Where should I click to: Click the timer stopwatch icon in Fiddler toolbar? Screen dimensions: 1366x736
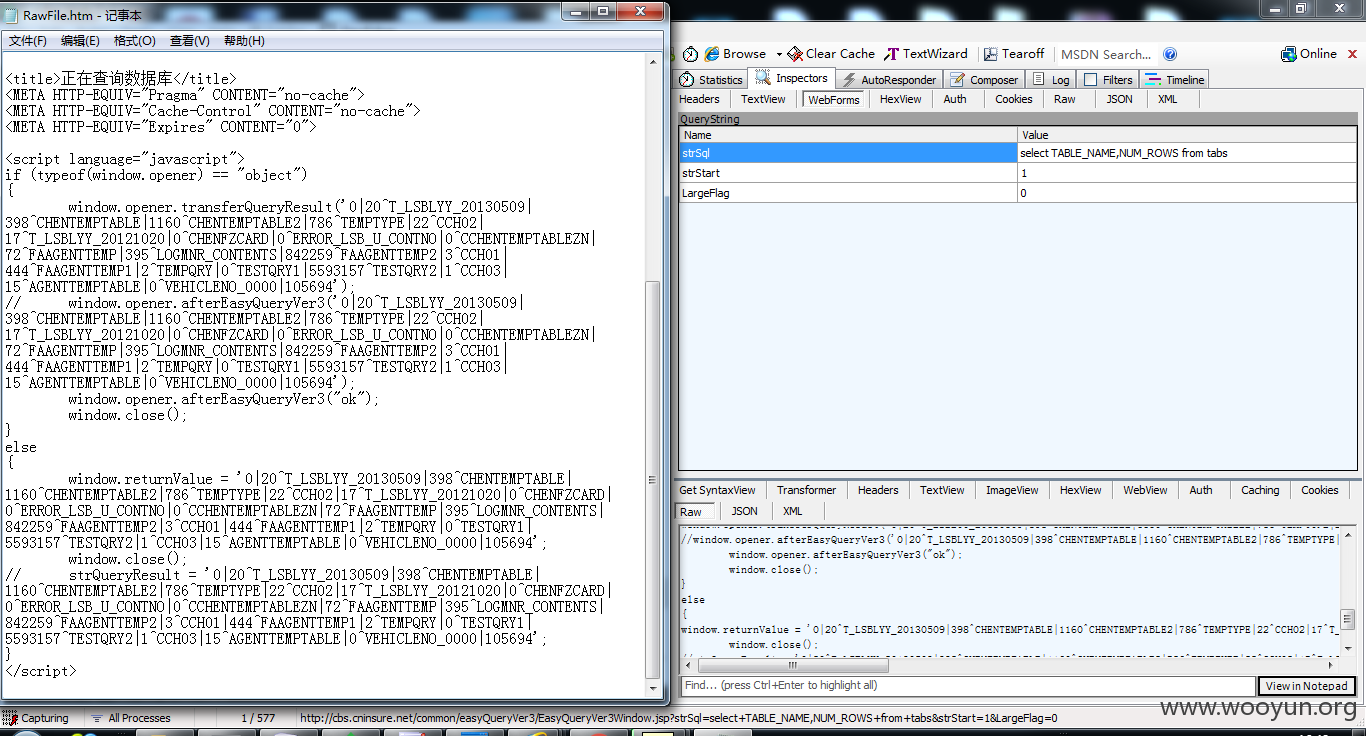(x=690, y=54)
